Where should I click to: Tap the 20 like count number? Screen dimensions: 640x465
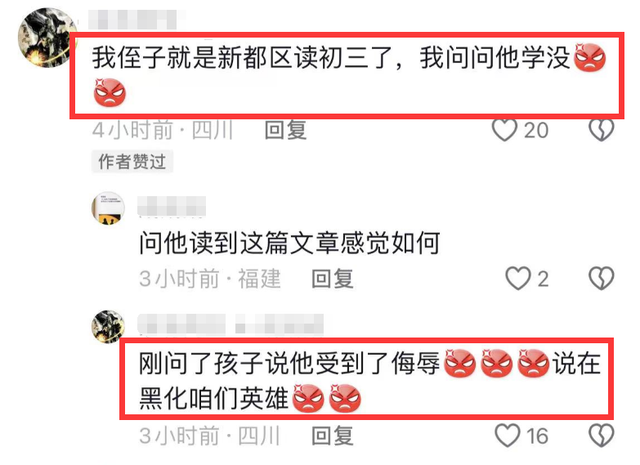click(536, 131)
